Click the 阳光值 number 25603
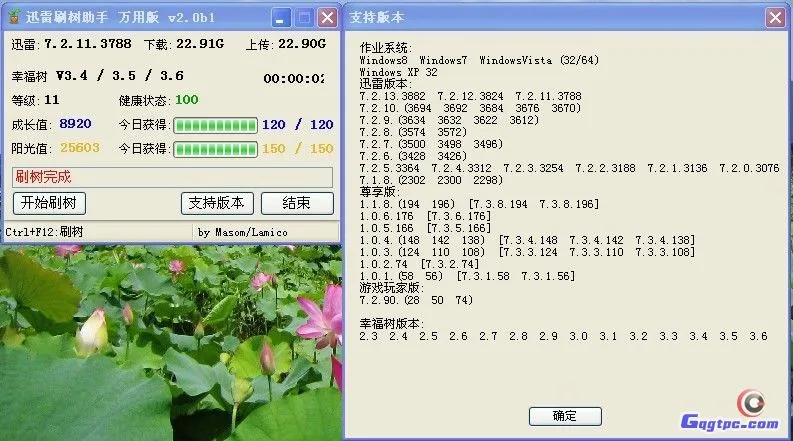Image resolution: width=793 pixels, height=441 pixels. point(80,148)
